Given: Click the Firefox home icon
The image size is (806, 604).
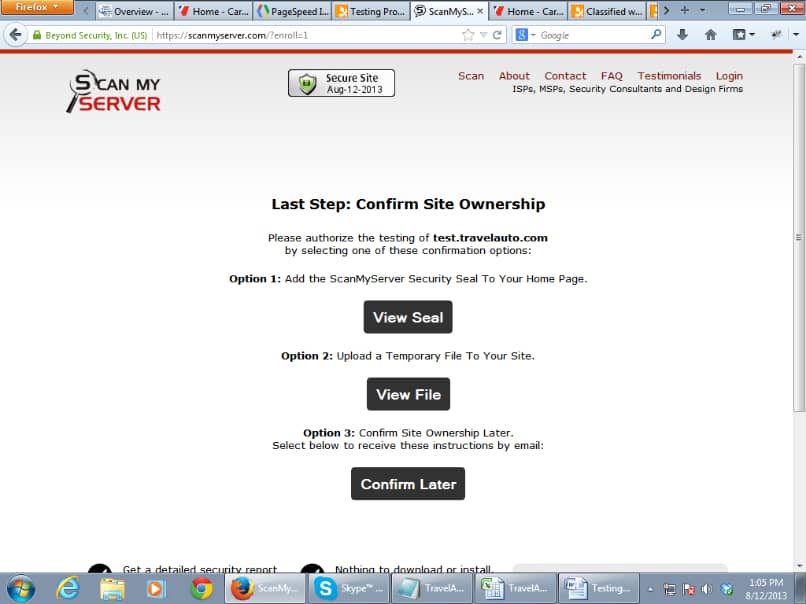Looking at the screenshot, I should [x=709, y=32].
